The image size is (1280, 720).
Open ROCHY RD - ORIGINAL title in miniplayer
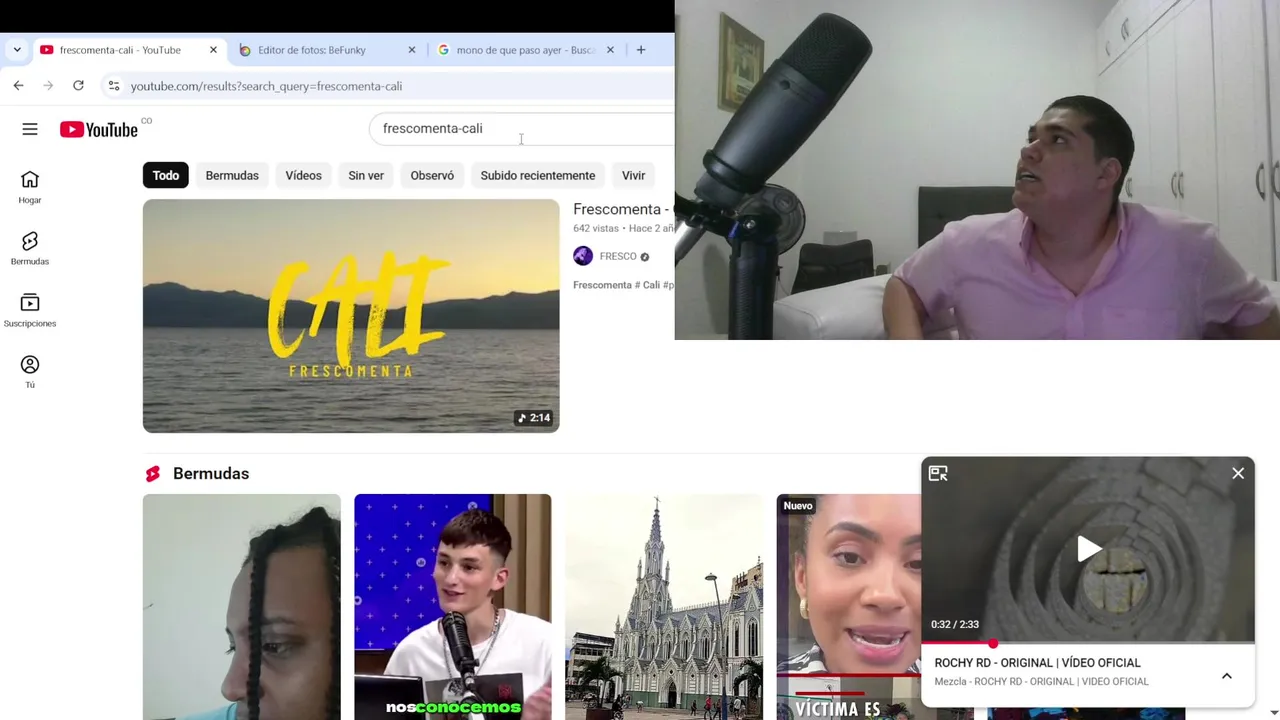click(x=1037, y=663)
